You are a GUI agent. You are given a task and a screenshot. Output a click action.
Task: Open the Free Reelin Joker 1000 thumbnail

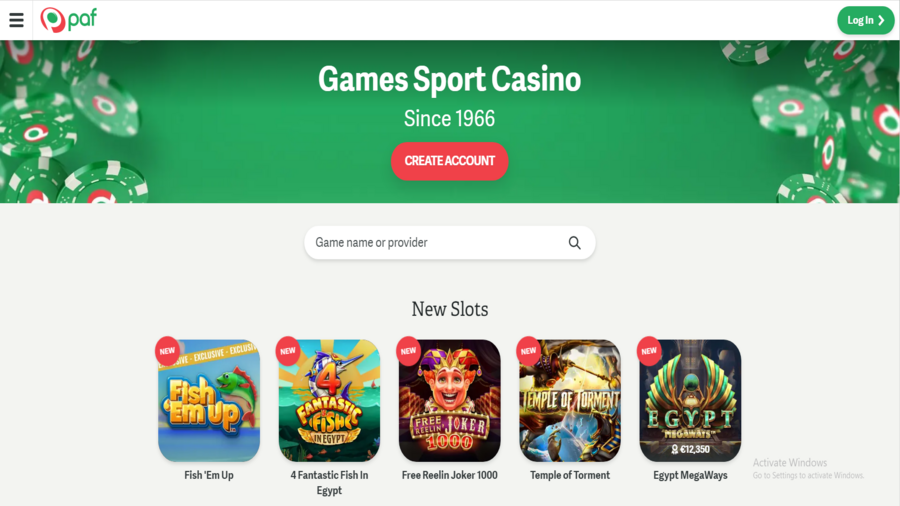(449, 400)
